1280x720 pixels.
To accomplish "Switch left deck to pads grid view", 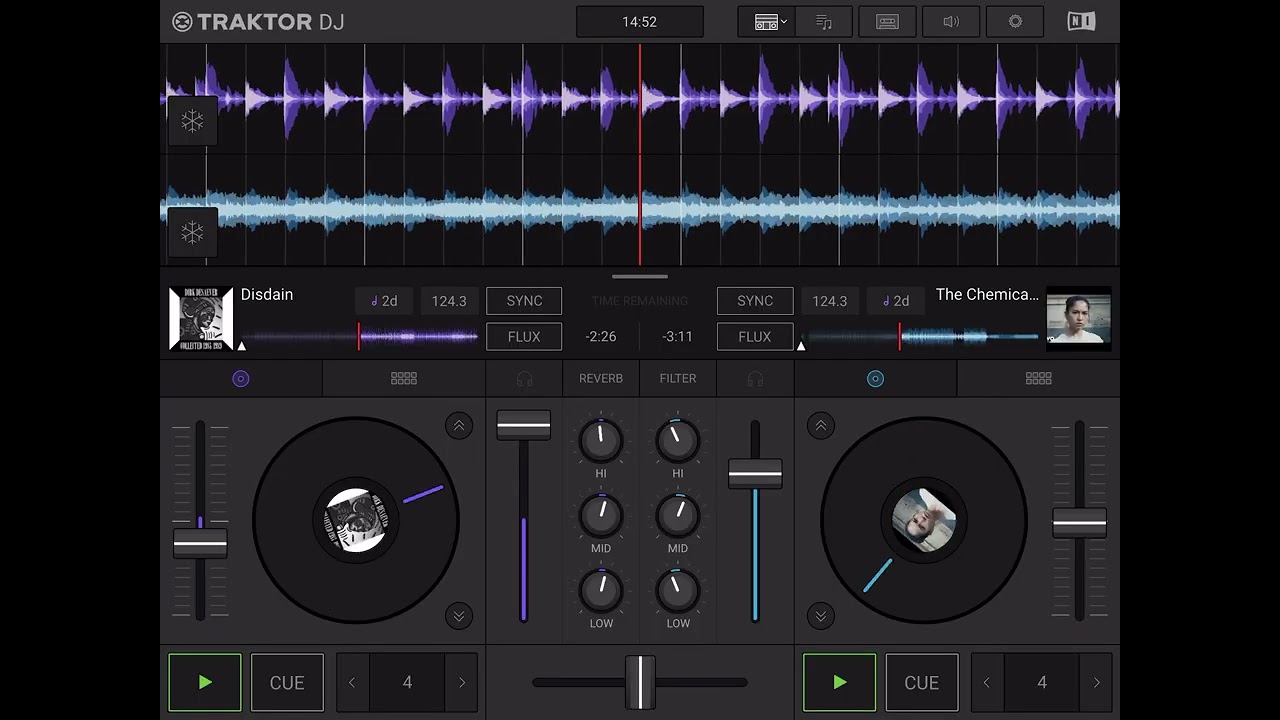I will 404,379.
